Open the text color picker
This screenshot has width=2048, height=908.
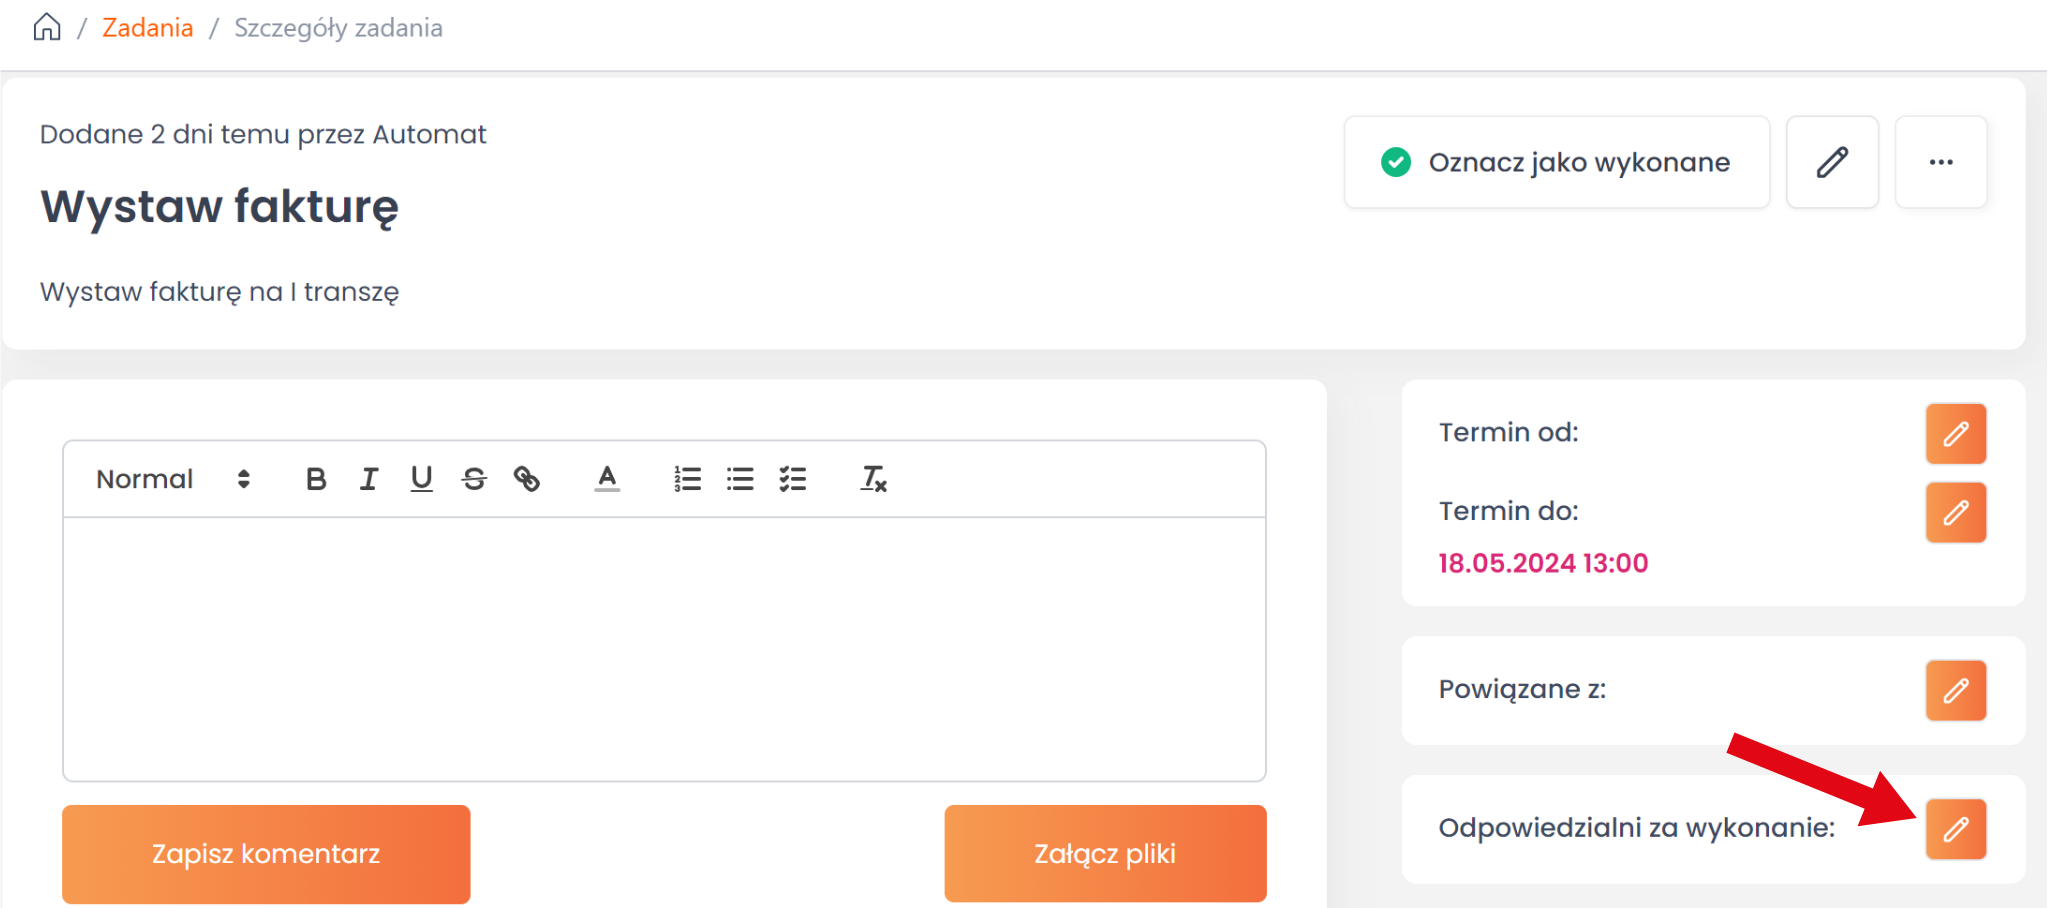607,480
